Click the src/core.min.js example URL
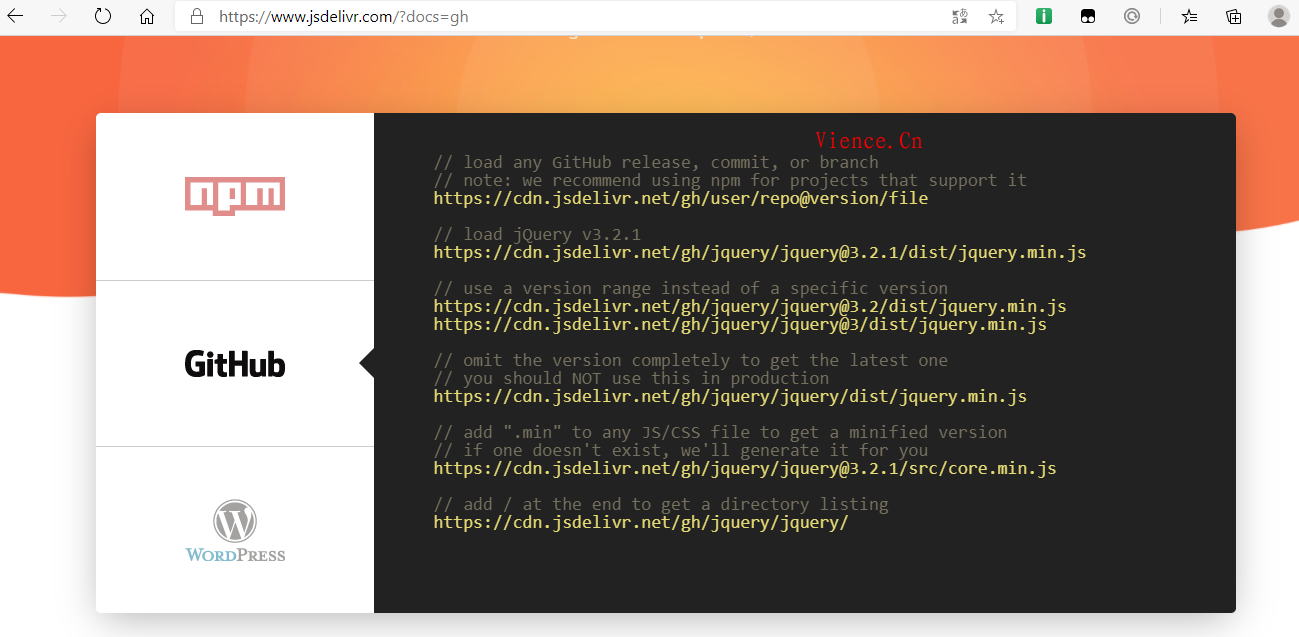This screenshot has width=1299, height=637. click(744, 469)
